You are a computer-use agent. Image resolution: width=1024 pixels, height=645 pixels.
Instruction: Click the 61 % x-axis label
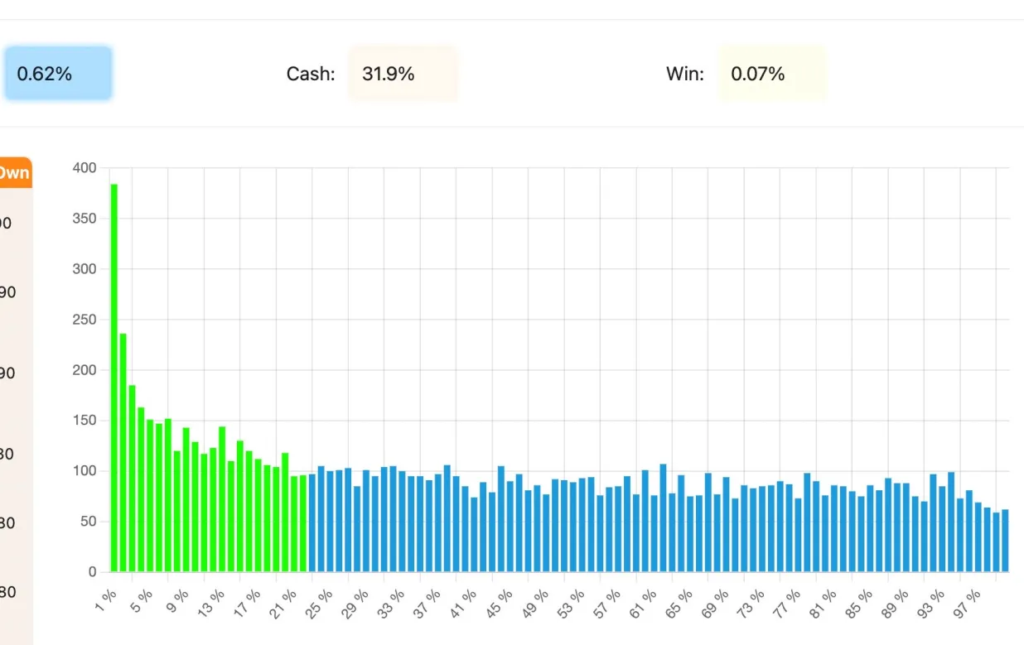(x=644, y=600)
